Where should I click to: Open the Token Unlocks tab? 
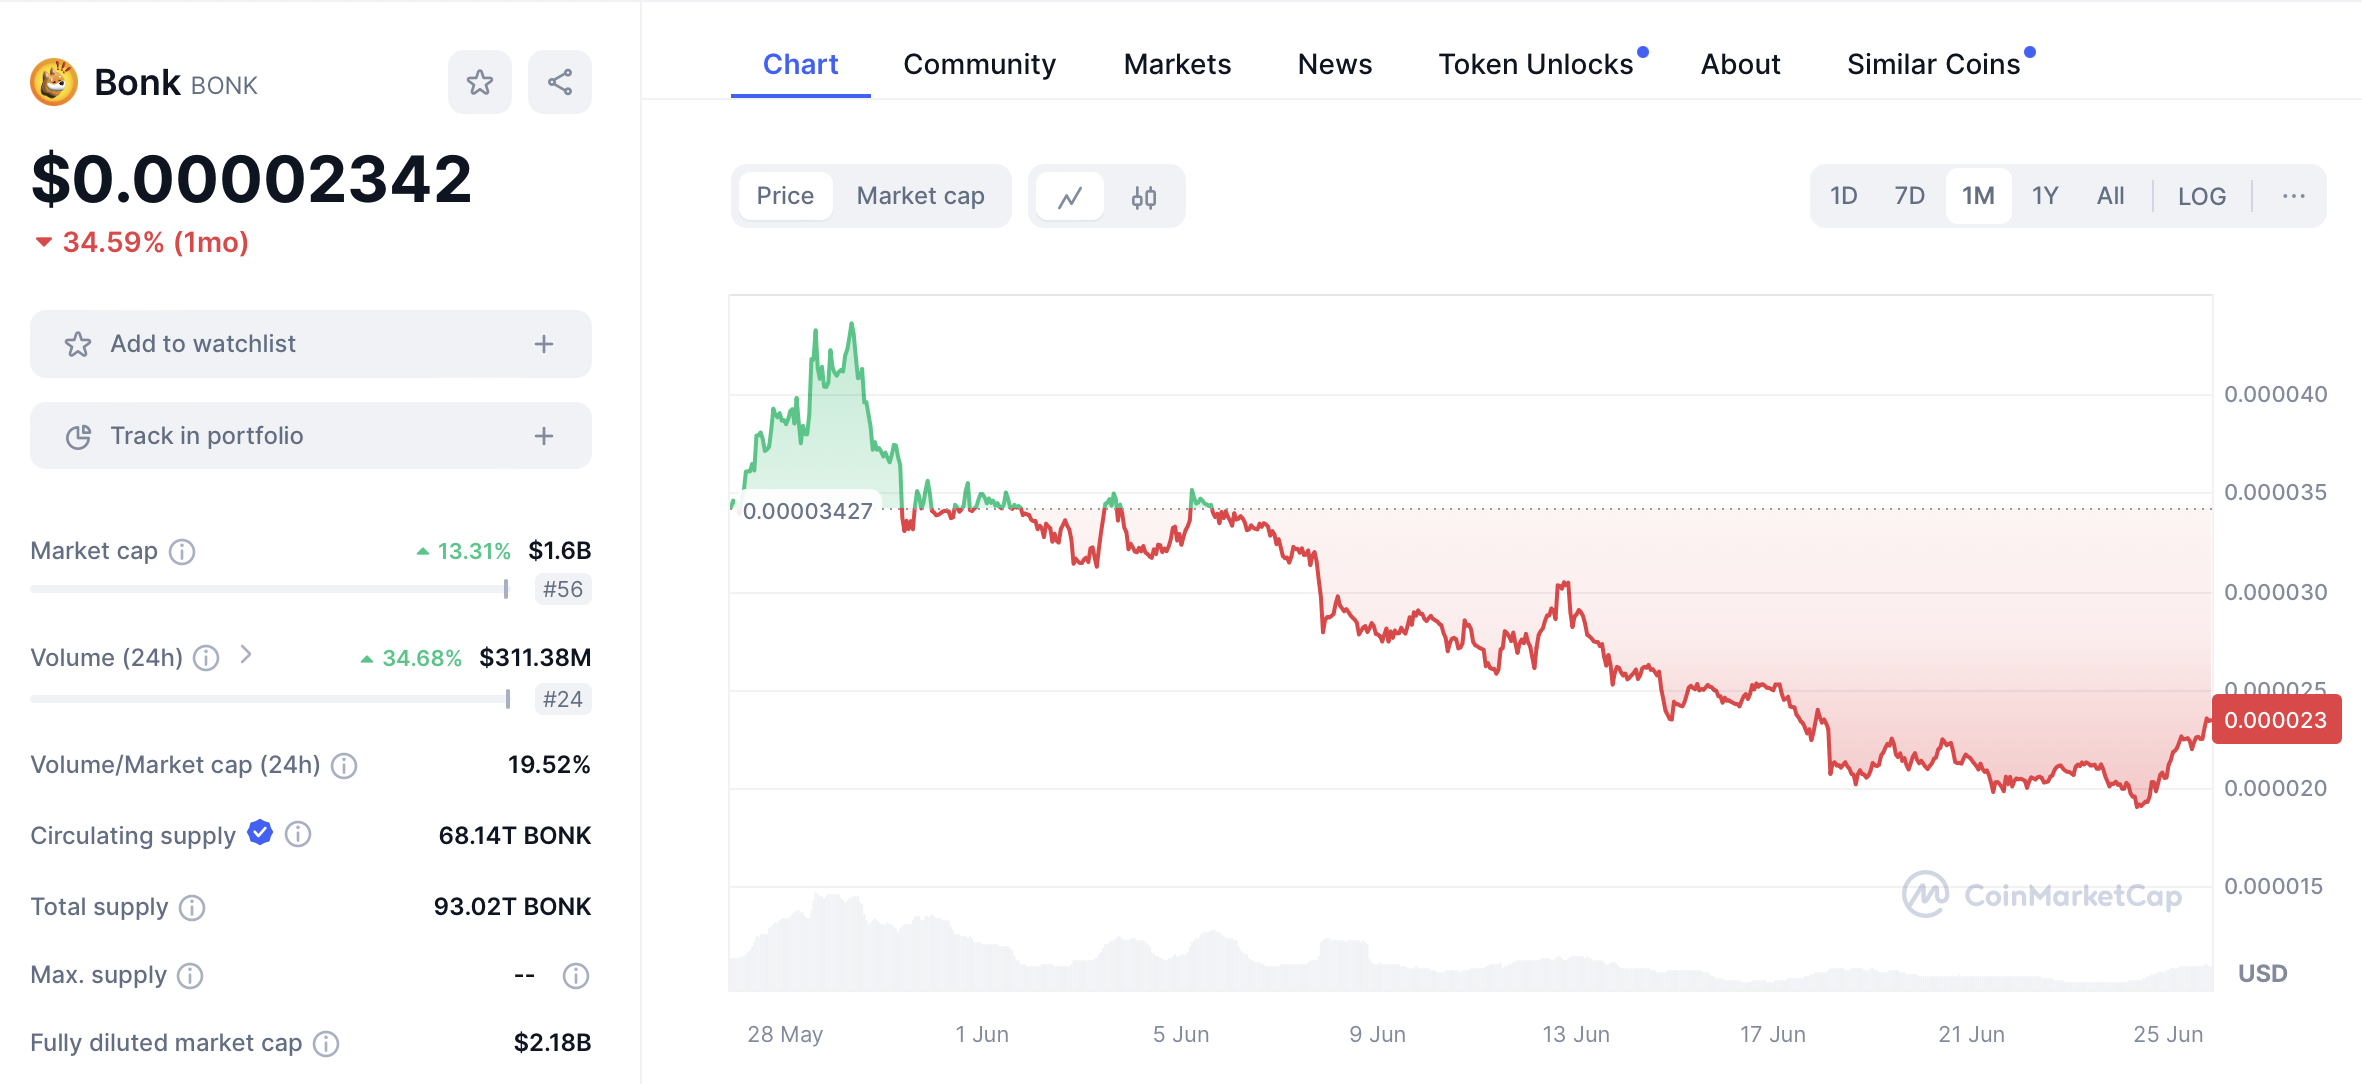[1535, 65]
